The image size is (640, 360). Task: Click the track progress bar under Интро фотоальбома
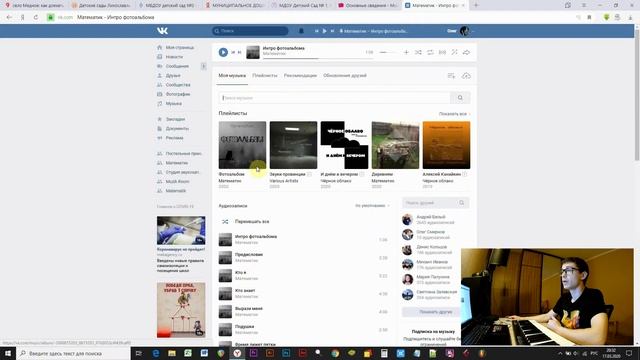point(318,59)
